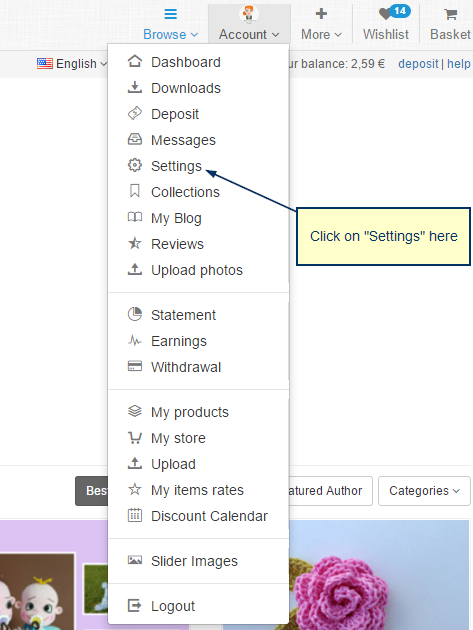
Task: Click the Messages inbox icon
Action: pyautogui.click(x=135, y=139)
